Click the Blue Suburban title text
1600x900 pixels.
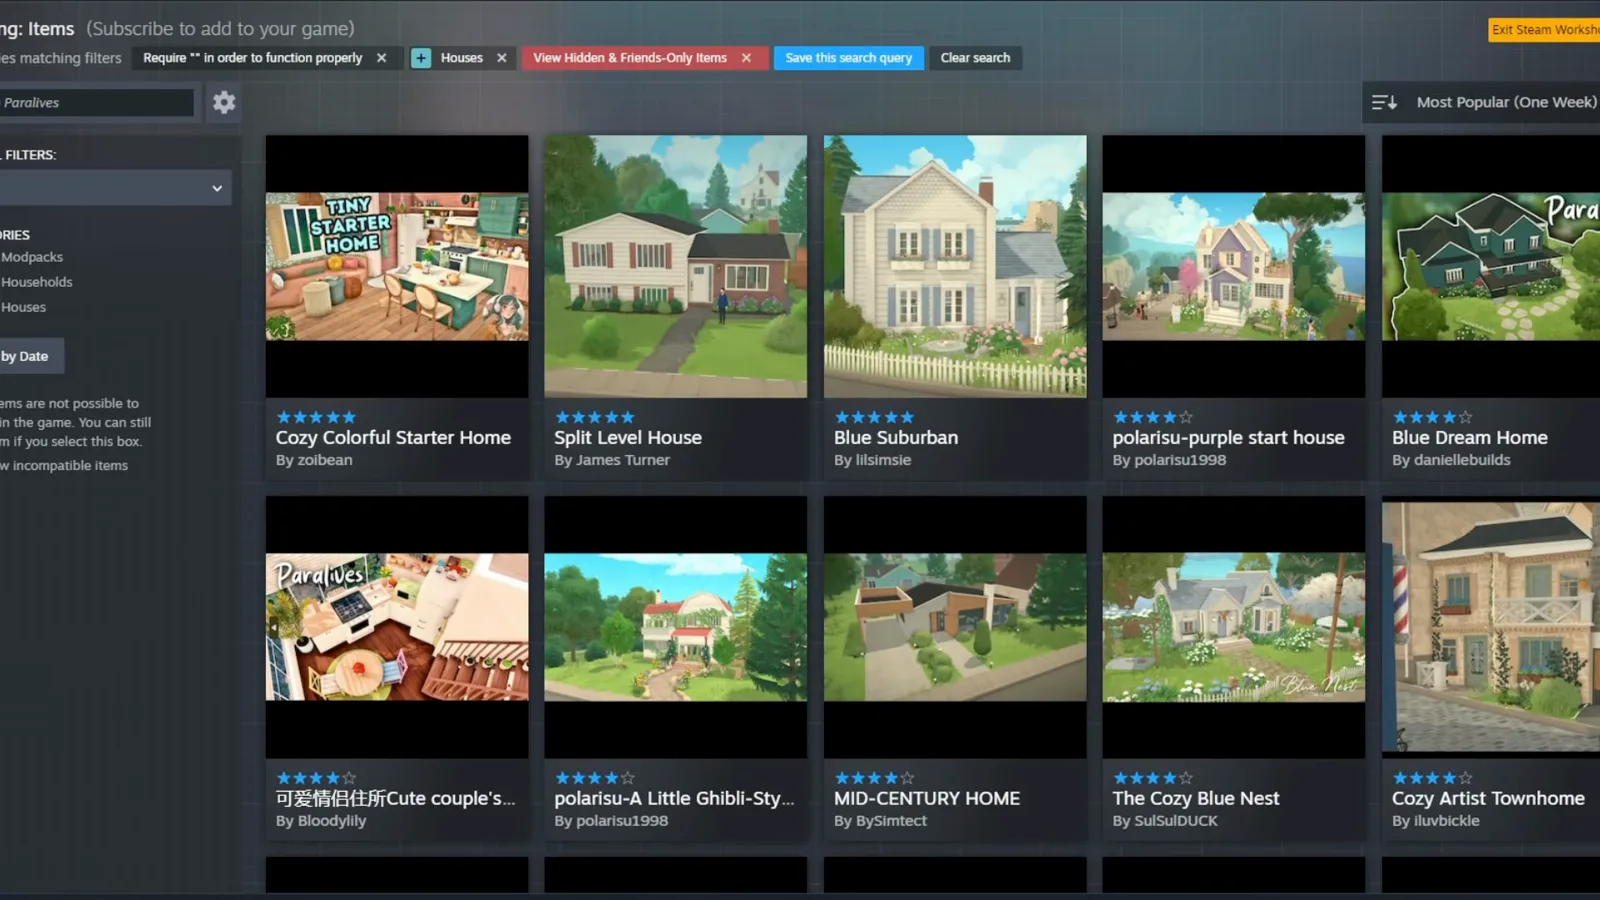[x=896, y=437]
